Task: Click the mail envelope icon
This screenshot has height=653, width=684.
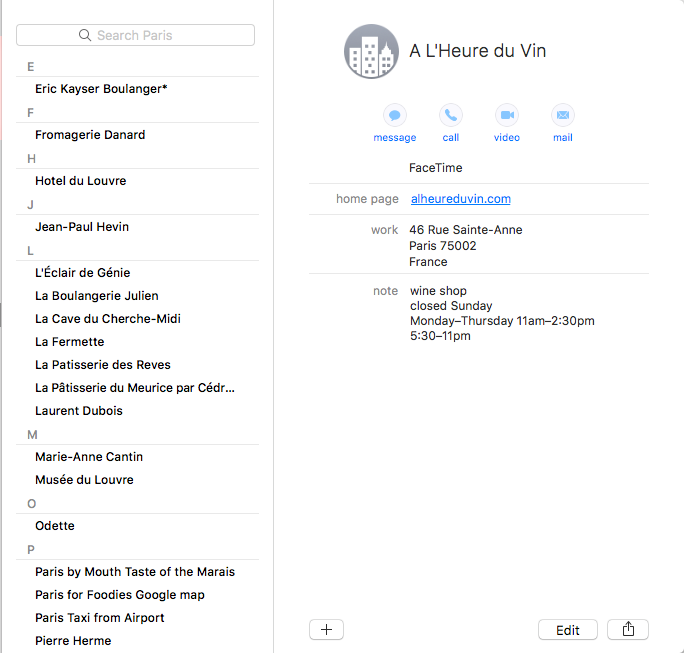Action: 563,115
